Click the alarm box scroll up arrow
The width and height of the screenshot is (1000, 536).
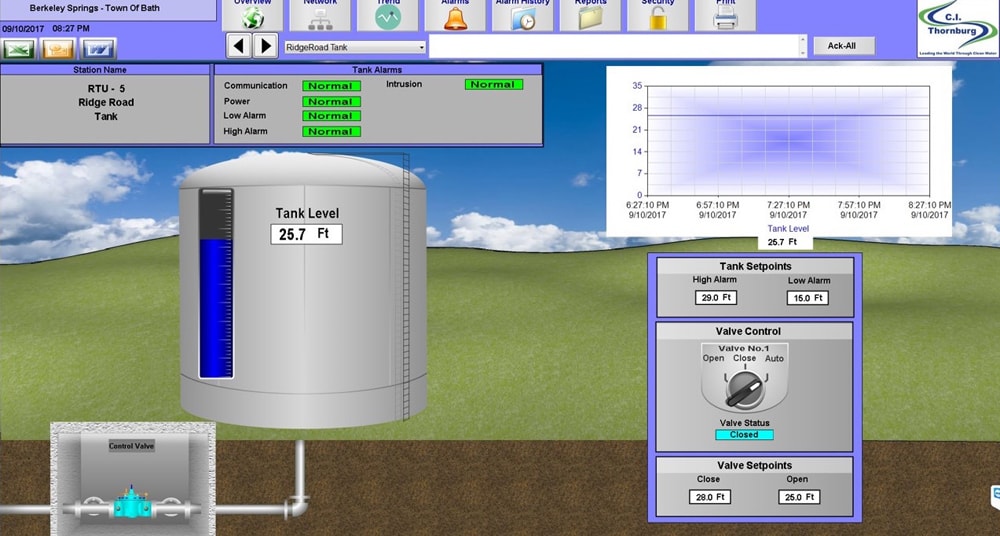tap(803, 38)
